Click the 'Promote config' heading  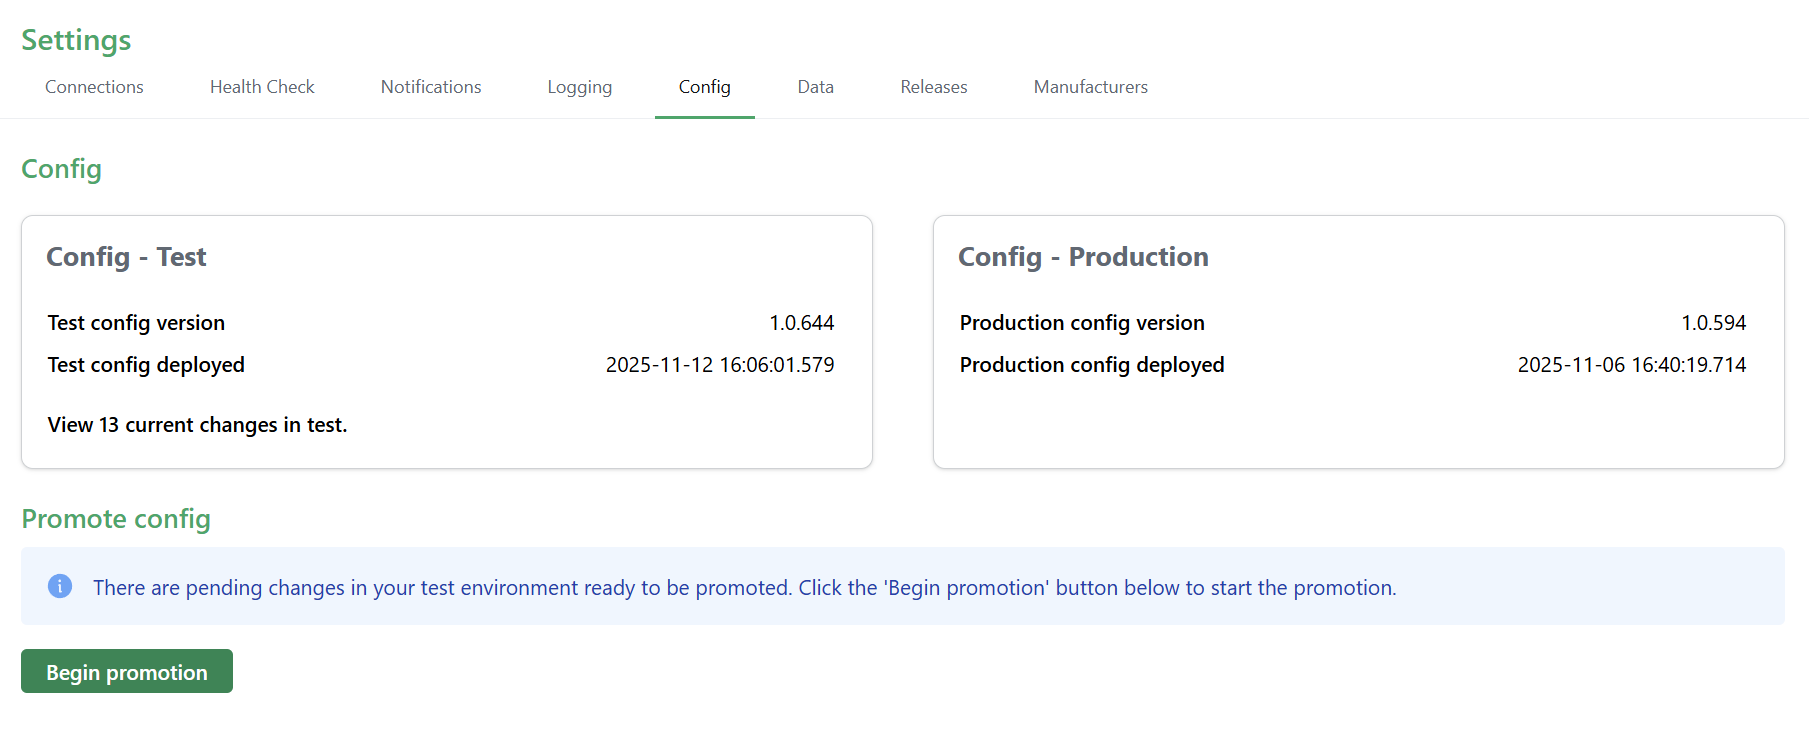pyautogui.click(x=116, y=519)
